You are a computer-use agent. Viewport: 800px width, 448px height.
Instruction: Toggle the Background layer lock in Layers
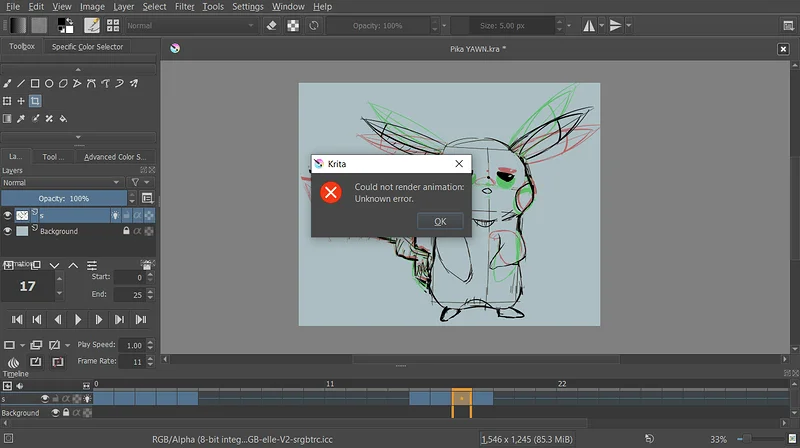pos(125,231)
